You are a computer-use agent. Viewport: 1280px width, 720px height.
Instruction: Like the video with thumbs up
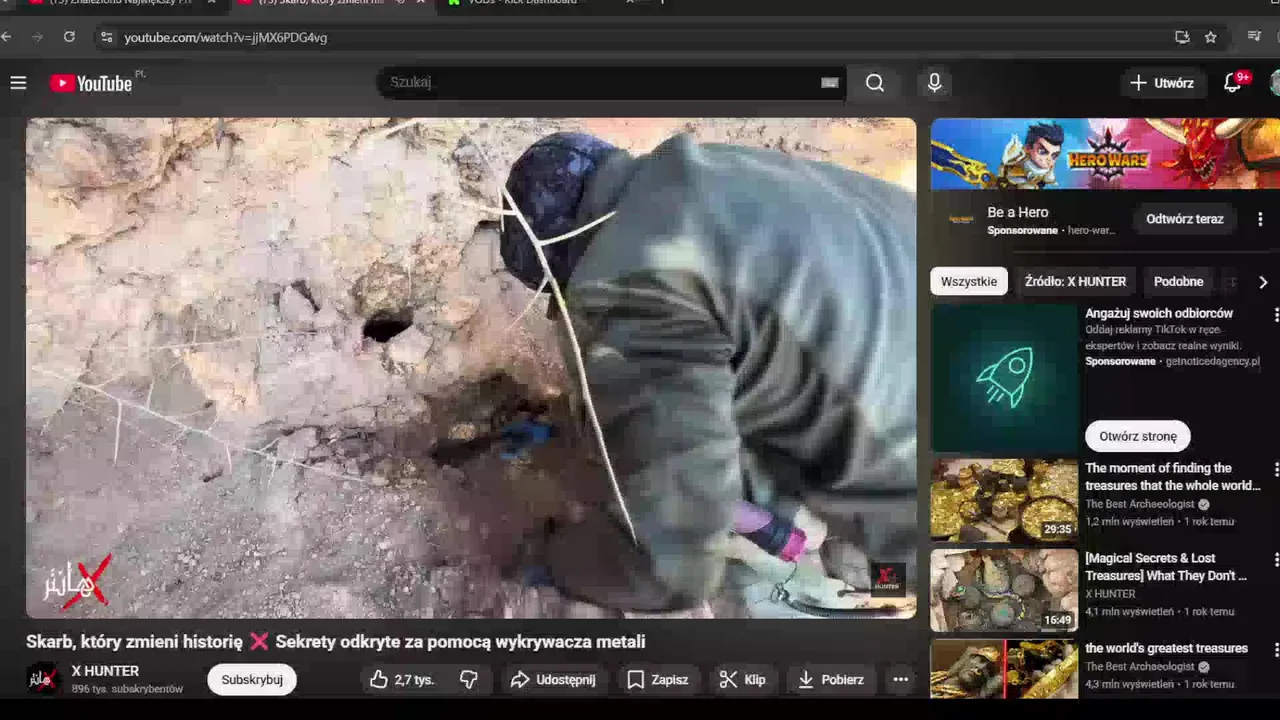pyautogui.click(x=401, y=680)
